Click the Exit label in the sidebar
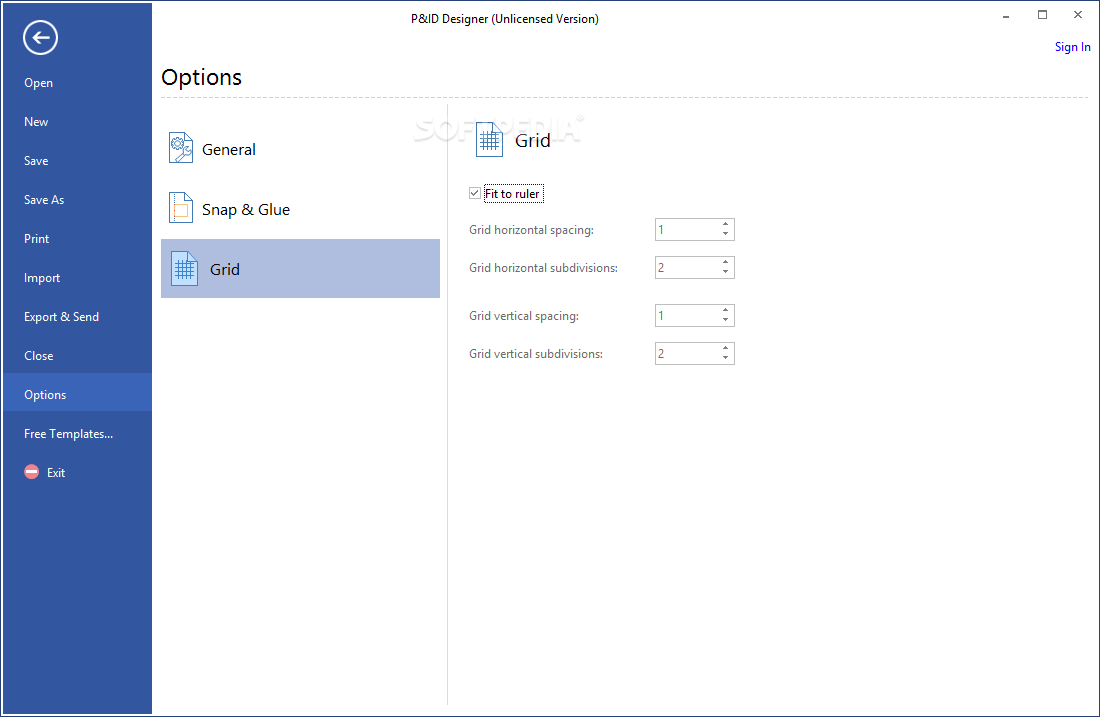The height and width of the screenshot is (717, 1100). (56, 473)
